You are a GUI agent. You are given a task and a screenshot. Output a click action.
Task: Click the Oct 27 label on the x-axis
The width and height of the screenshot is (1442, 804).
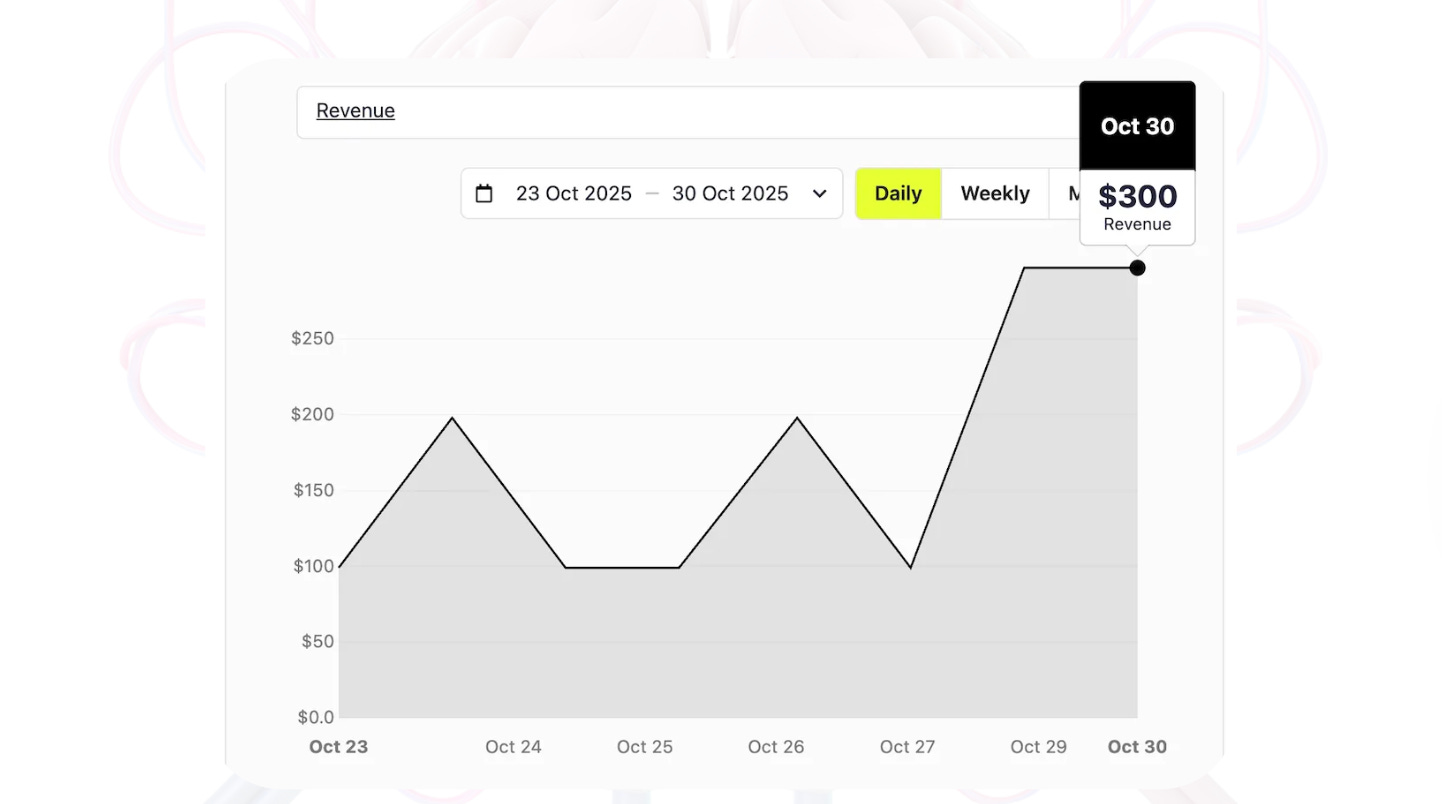pyautogui.click(x=907, y=746)
